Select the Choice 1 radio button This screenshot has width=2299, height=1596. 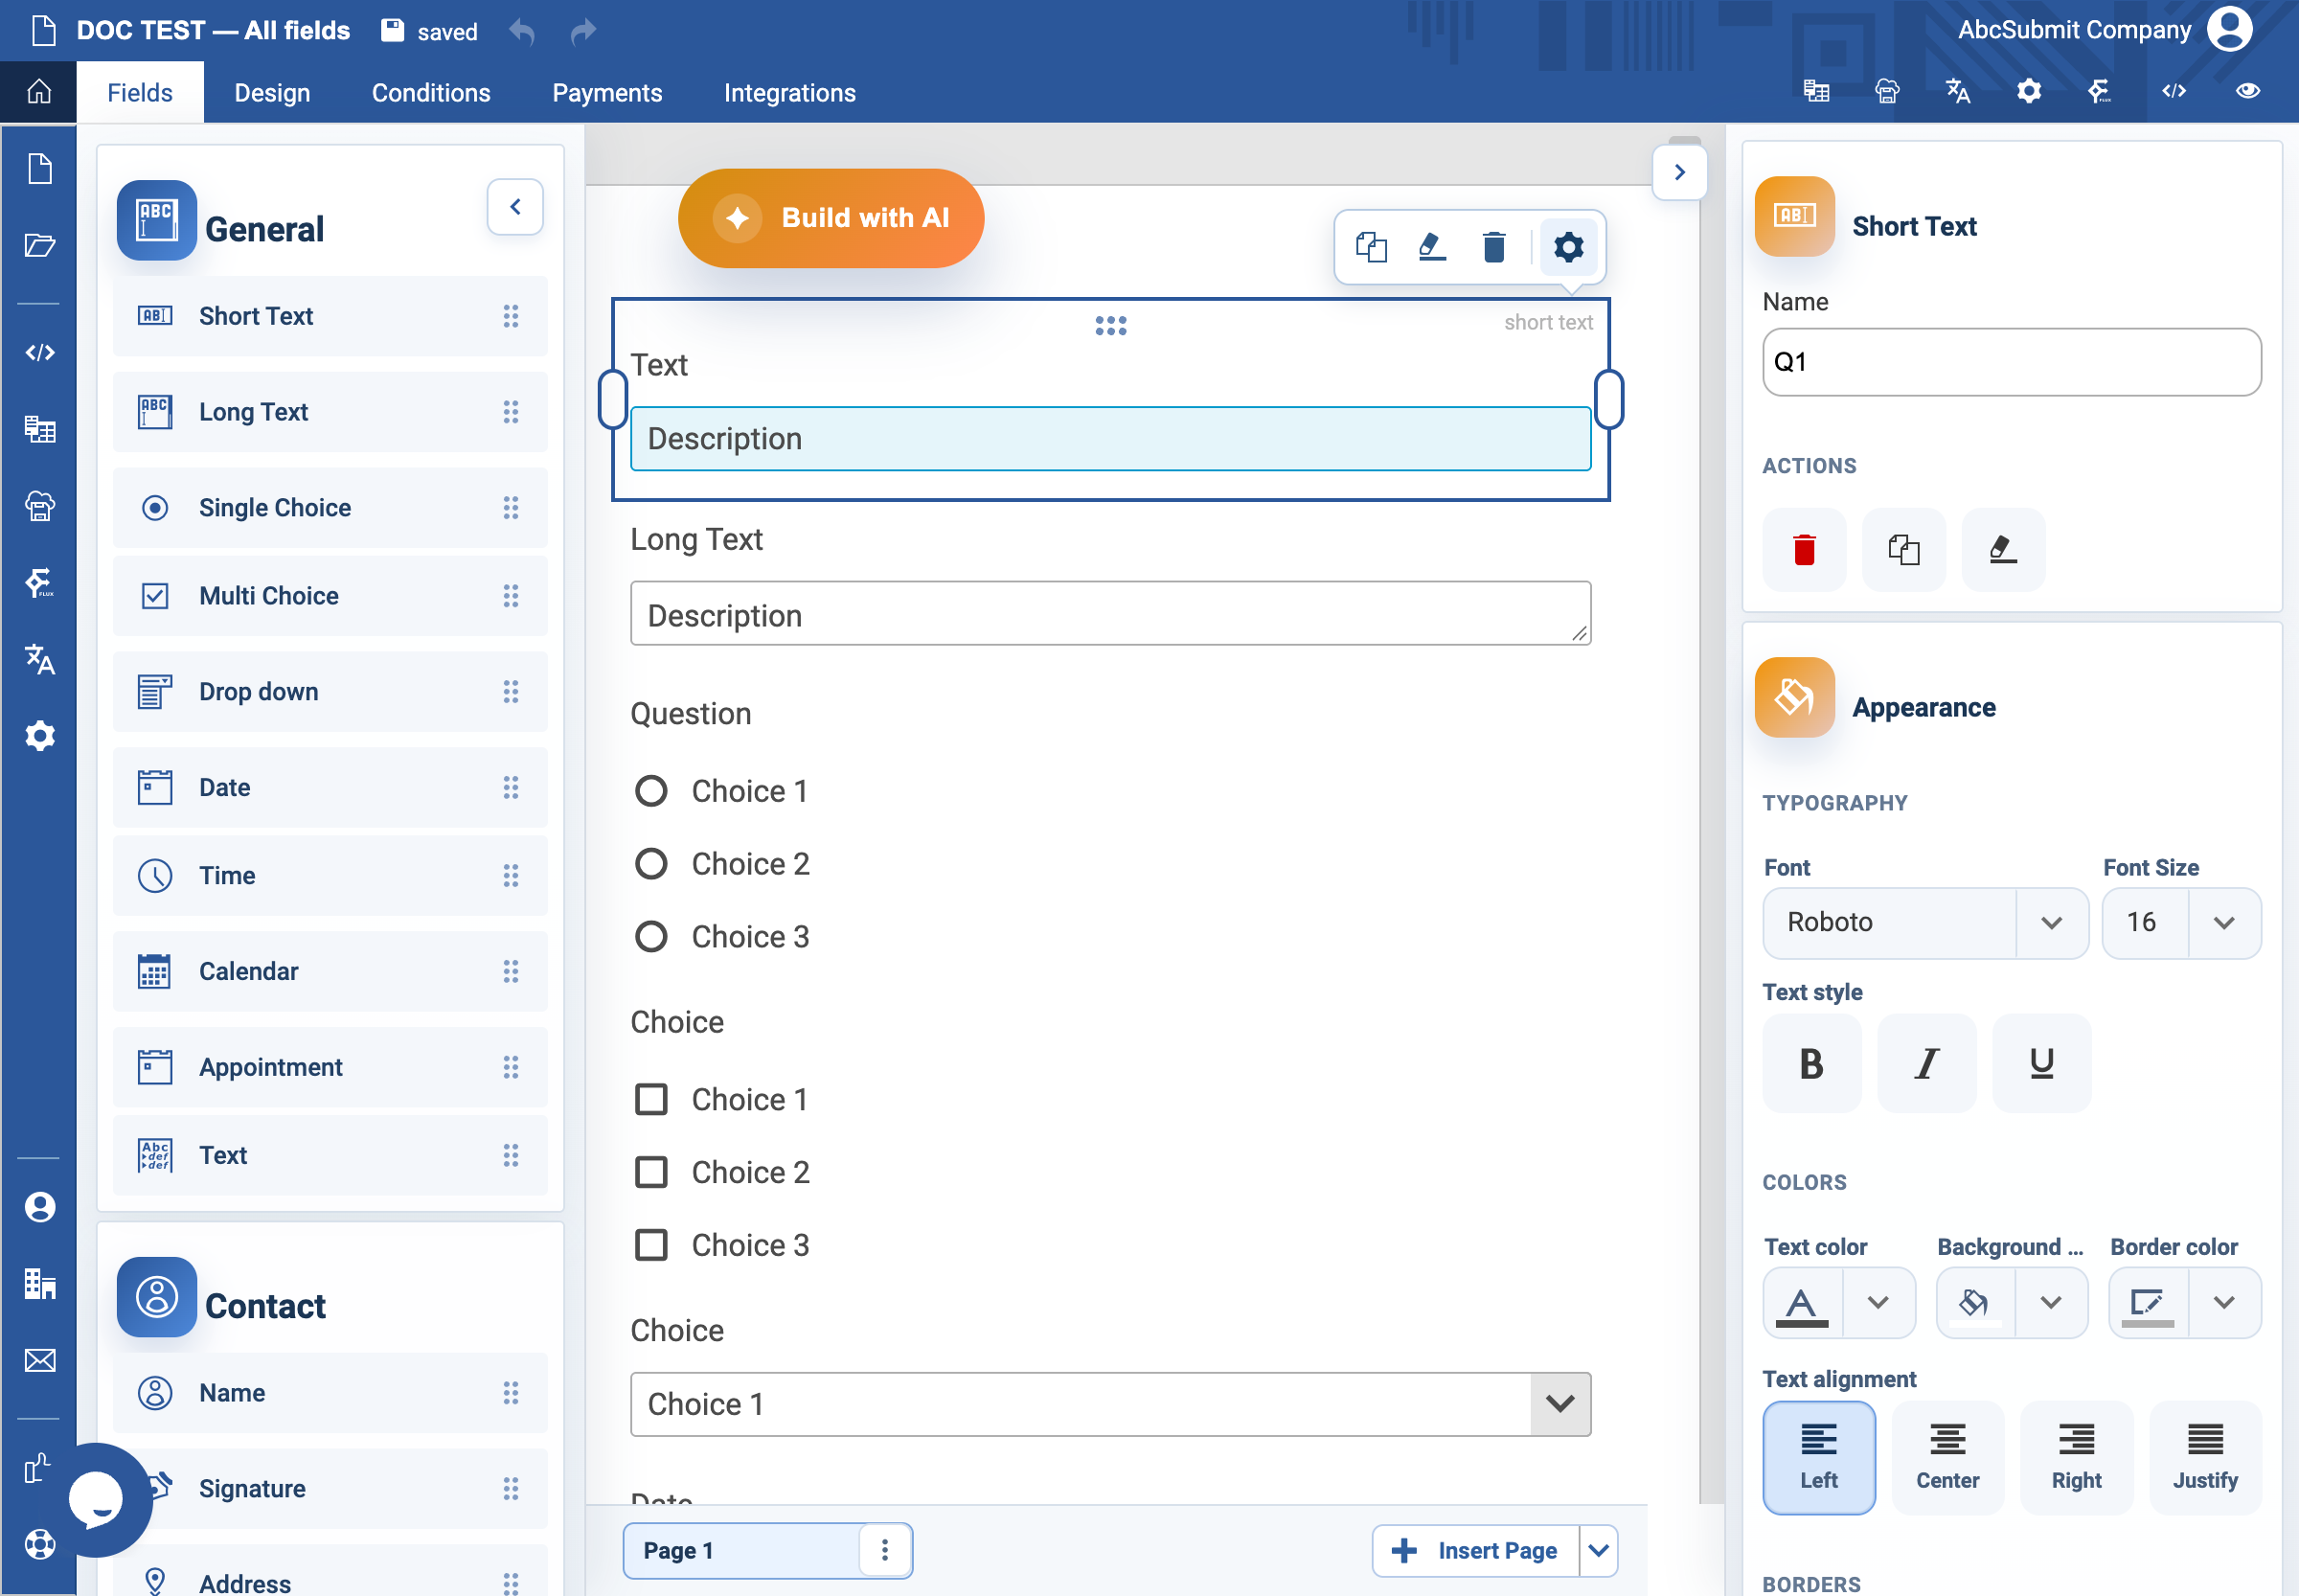651,791
